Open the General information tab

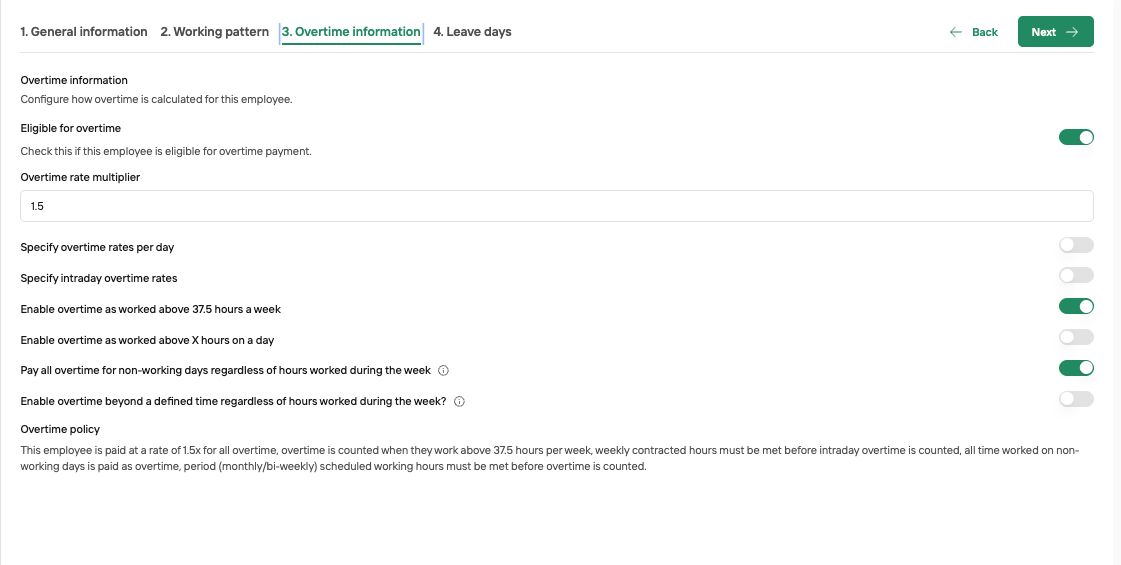pyautogui.click(x=84, y=32)
